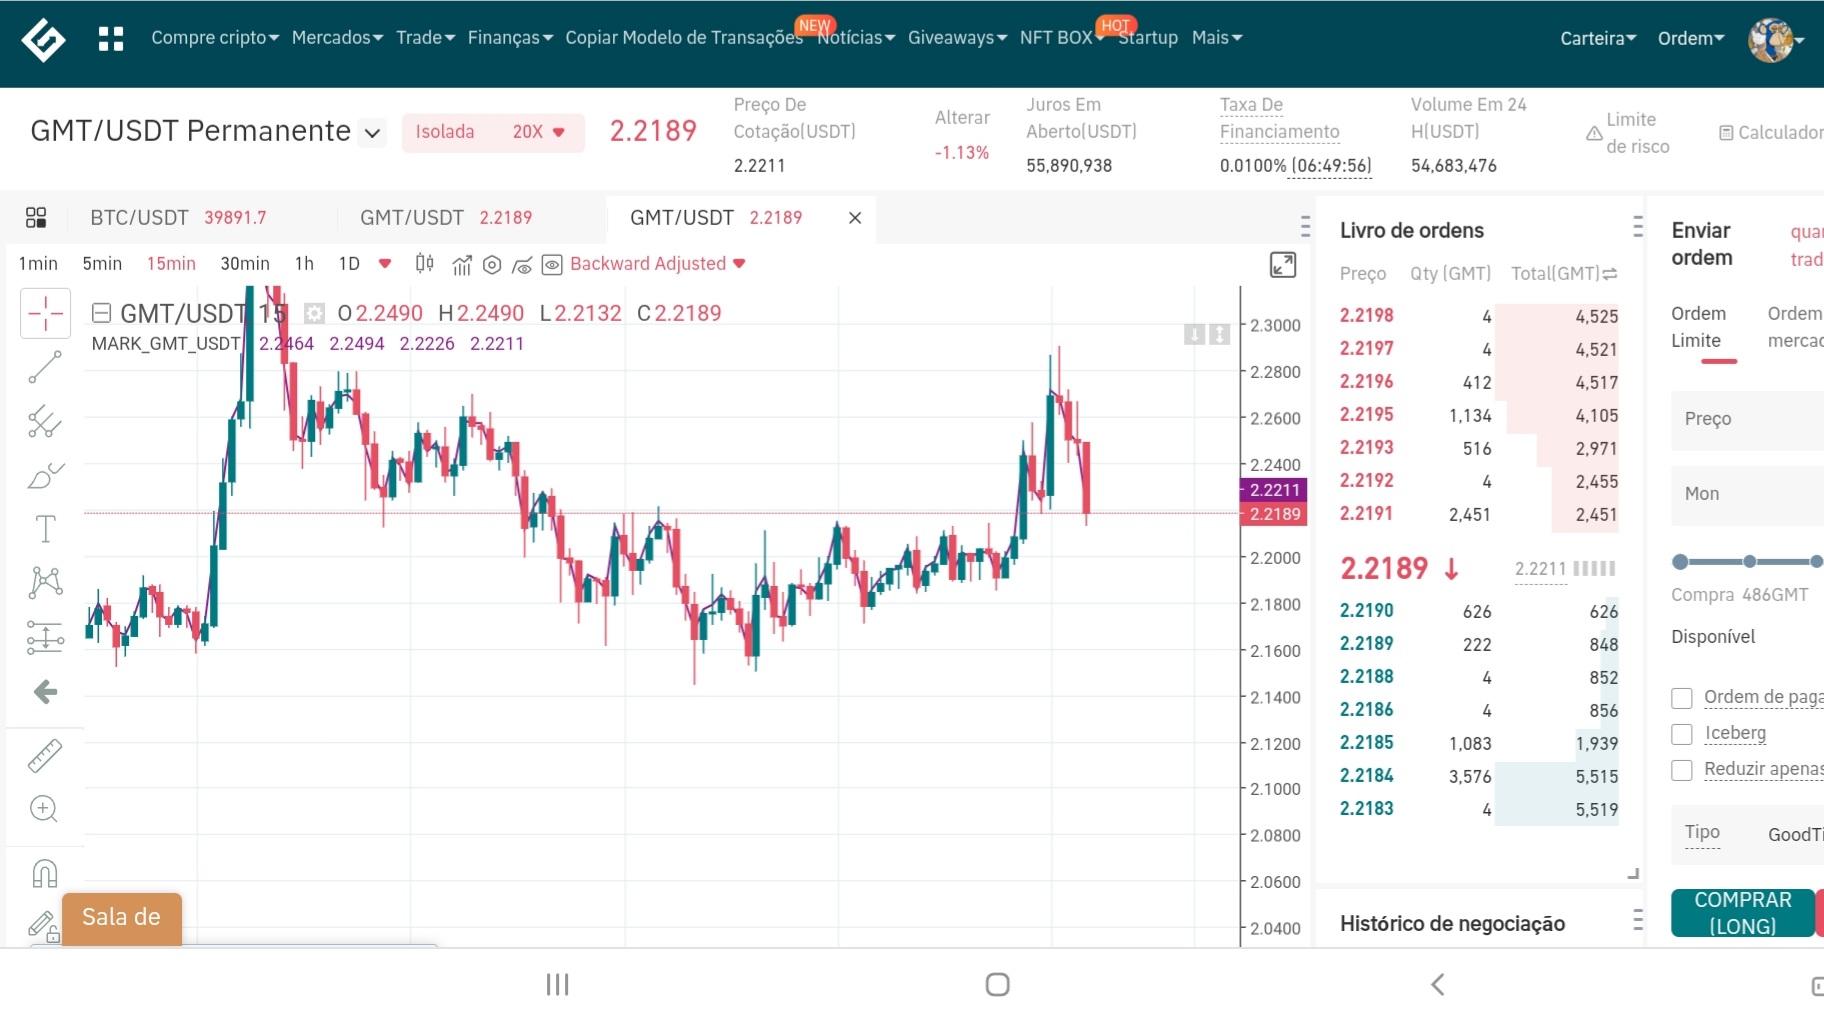This screenshot has width=1824, height=1019.
Task: Enable the Iceberg checkbox
Action: point(1682,734)
